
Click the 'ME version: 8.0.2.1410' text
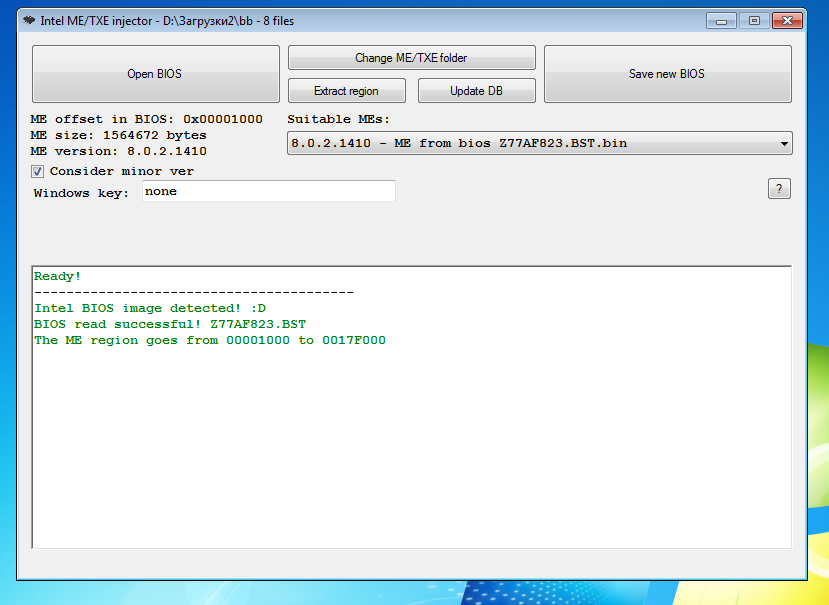coord(118,151)
